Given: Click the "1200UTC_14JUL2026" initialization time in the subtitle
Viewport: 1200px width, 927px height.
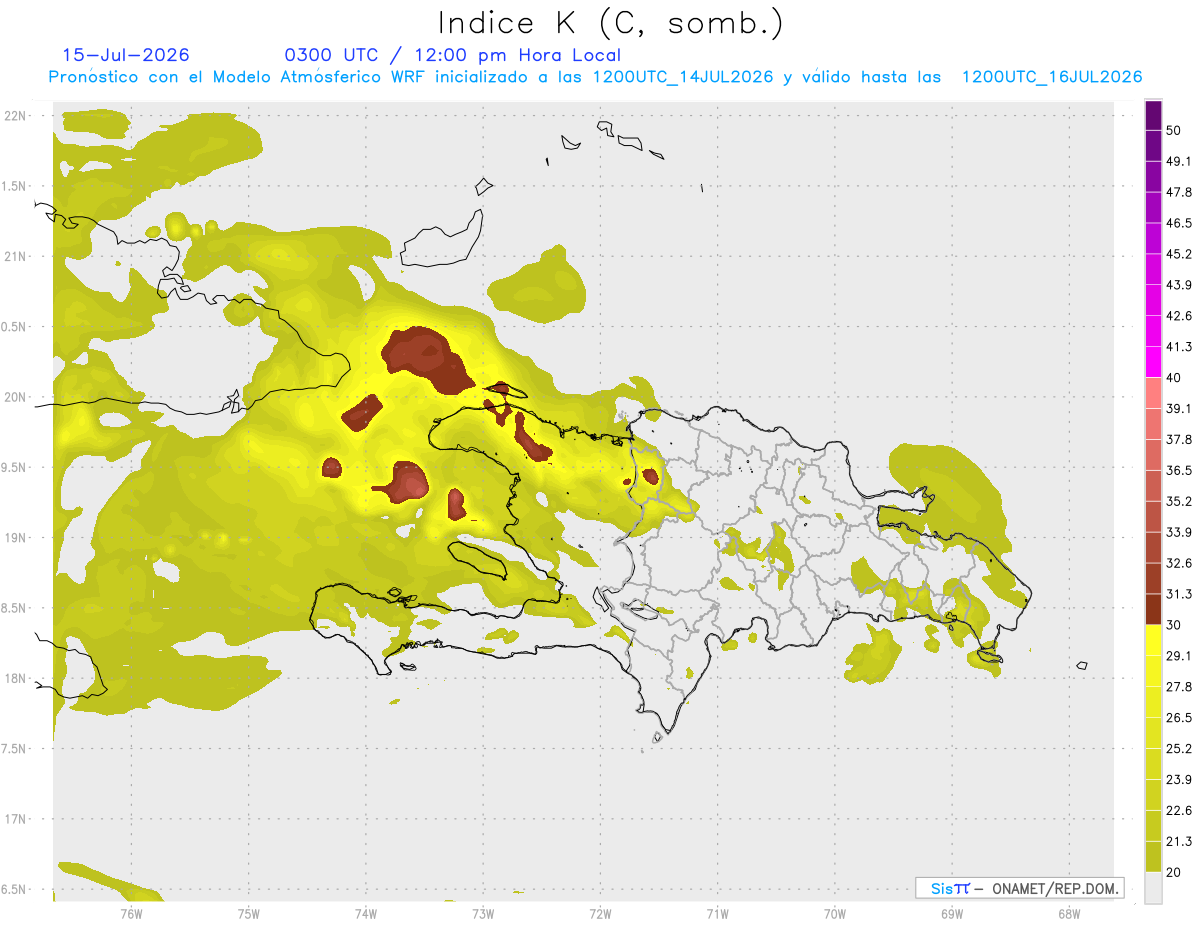Looking at the screenshot, I should click(x=683, y=77).
